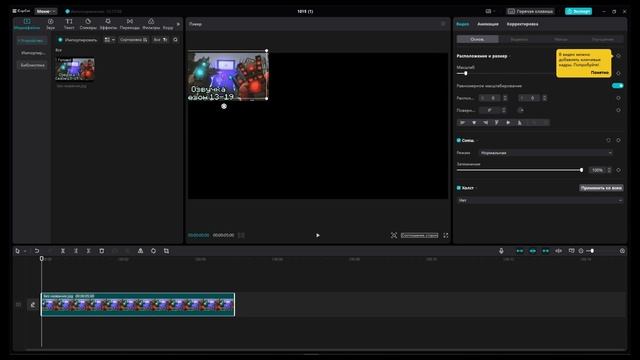Click the rotate handle below the preview clip

(224, 106)
